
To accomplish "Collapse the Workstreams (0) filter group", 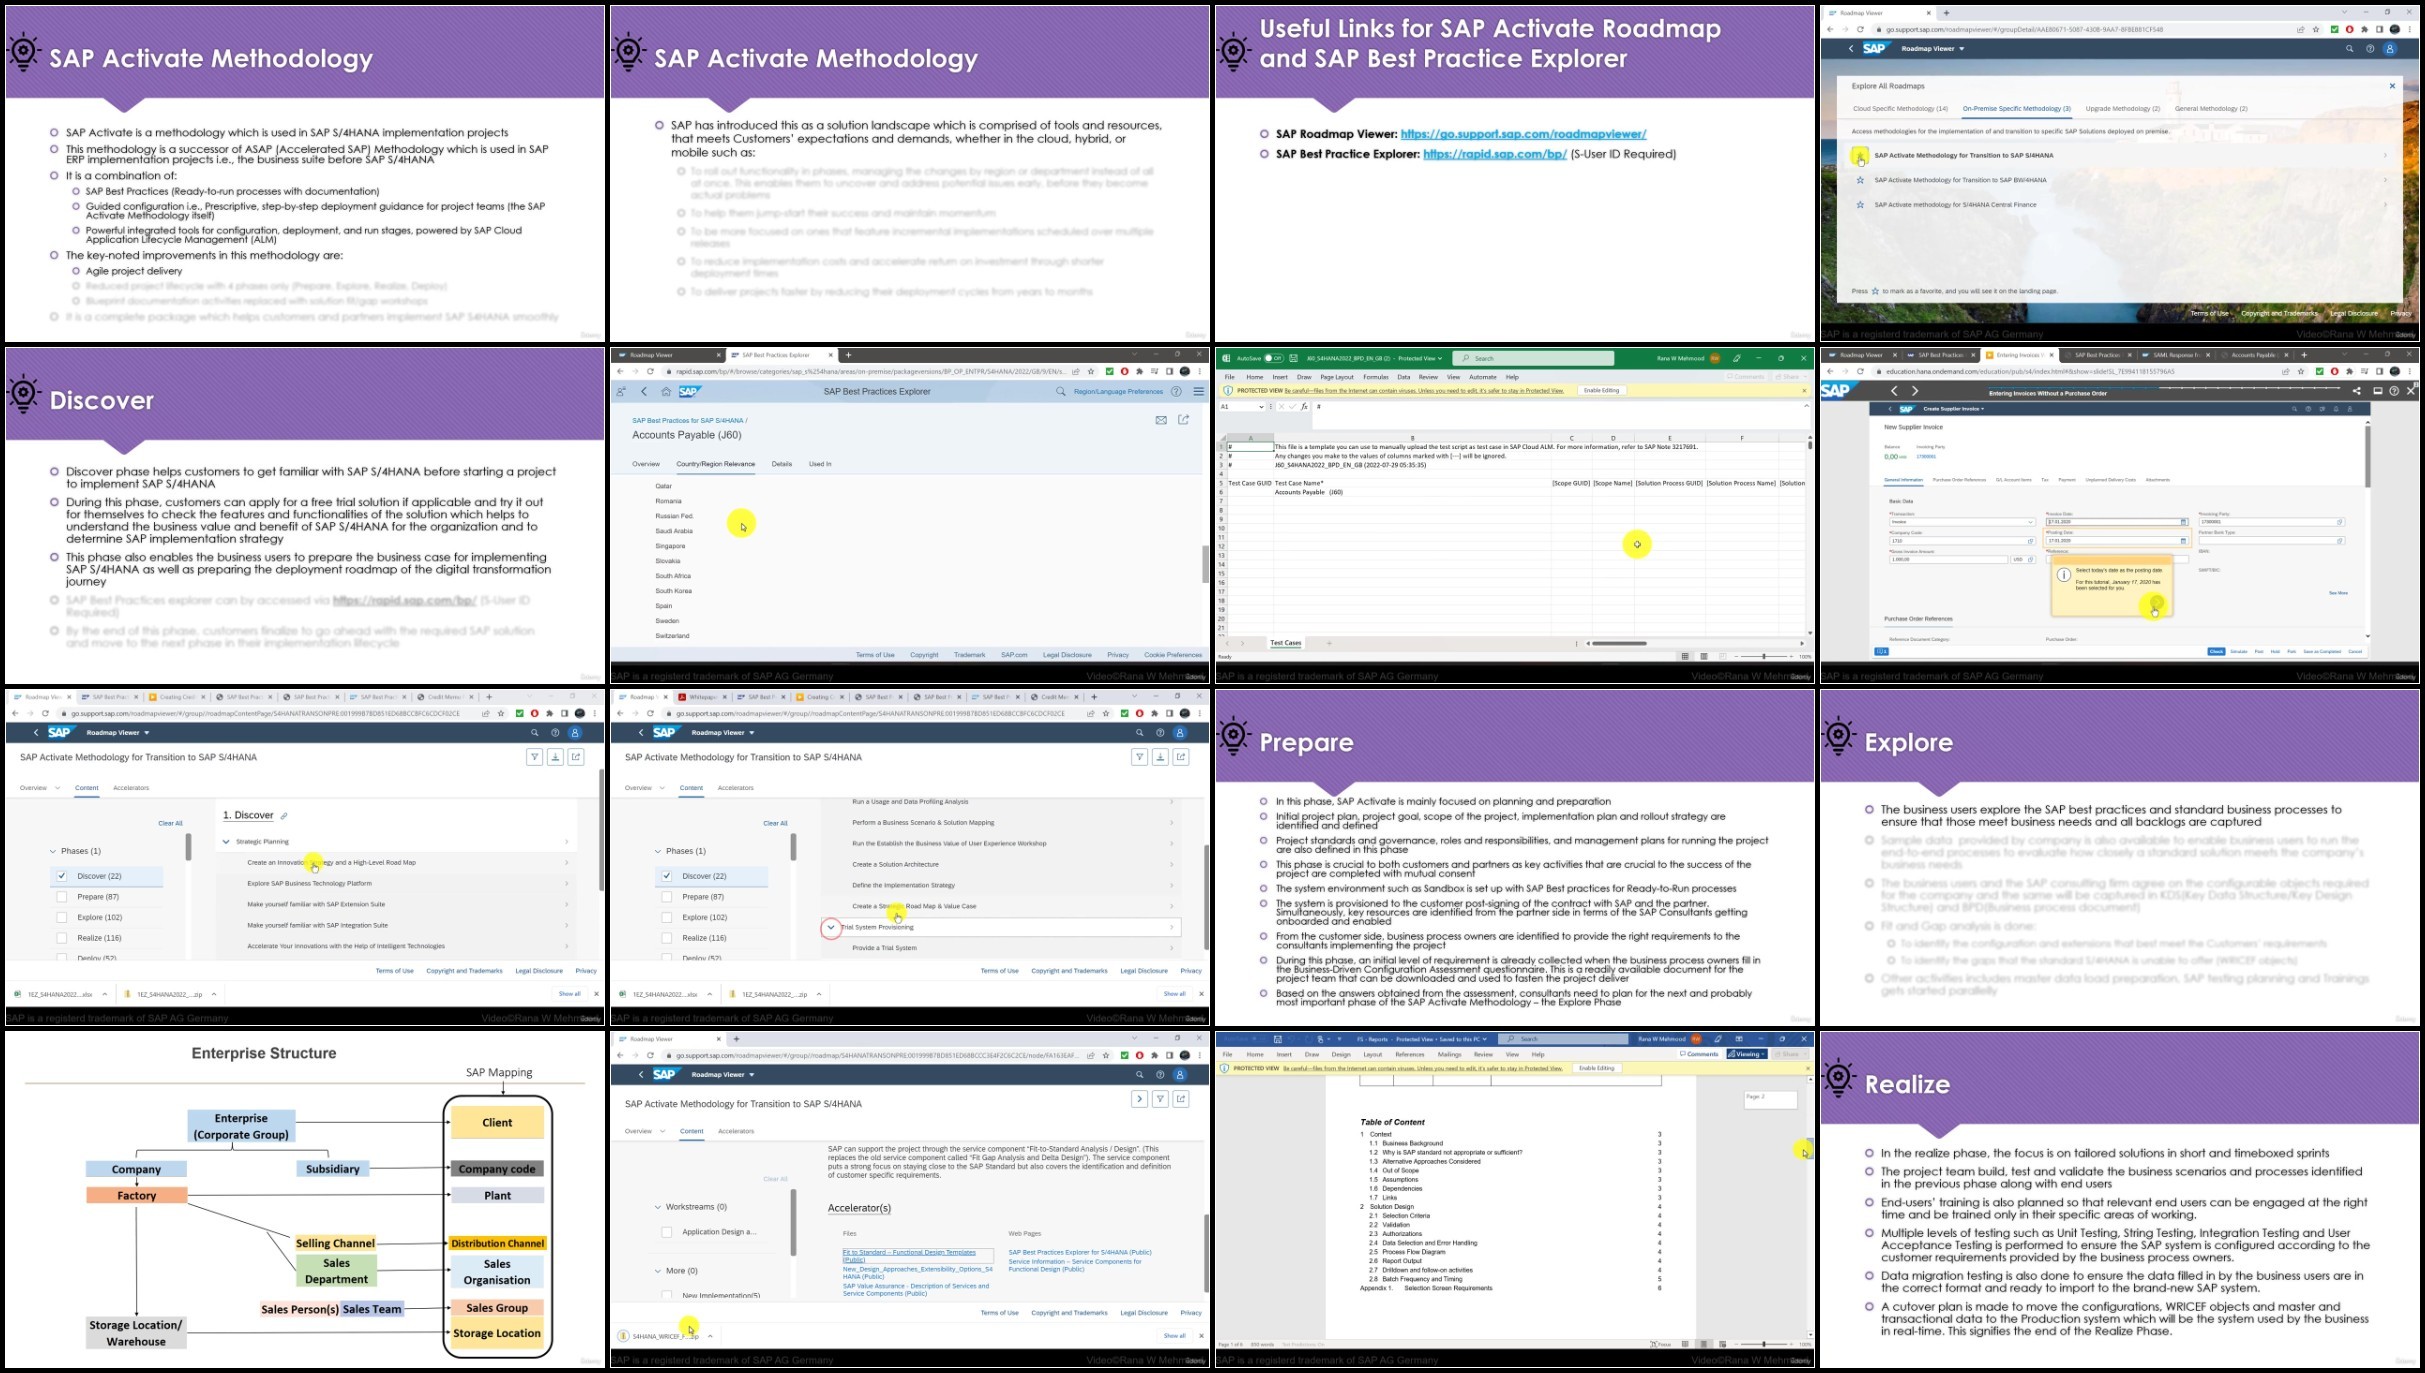I will [658, 1207].
